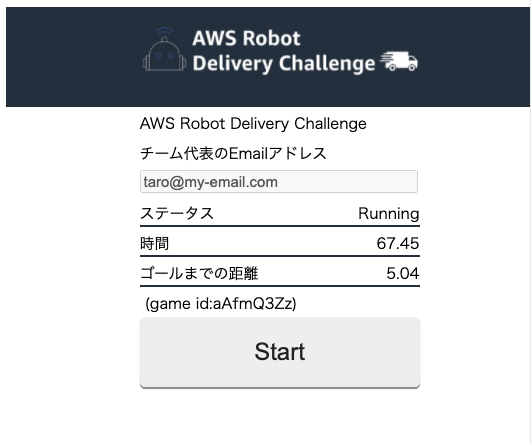Click the 5.04 distance value

403,273
